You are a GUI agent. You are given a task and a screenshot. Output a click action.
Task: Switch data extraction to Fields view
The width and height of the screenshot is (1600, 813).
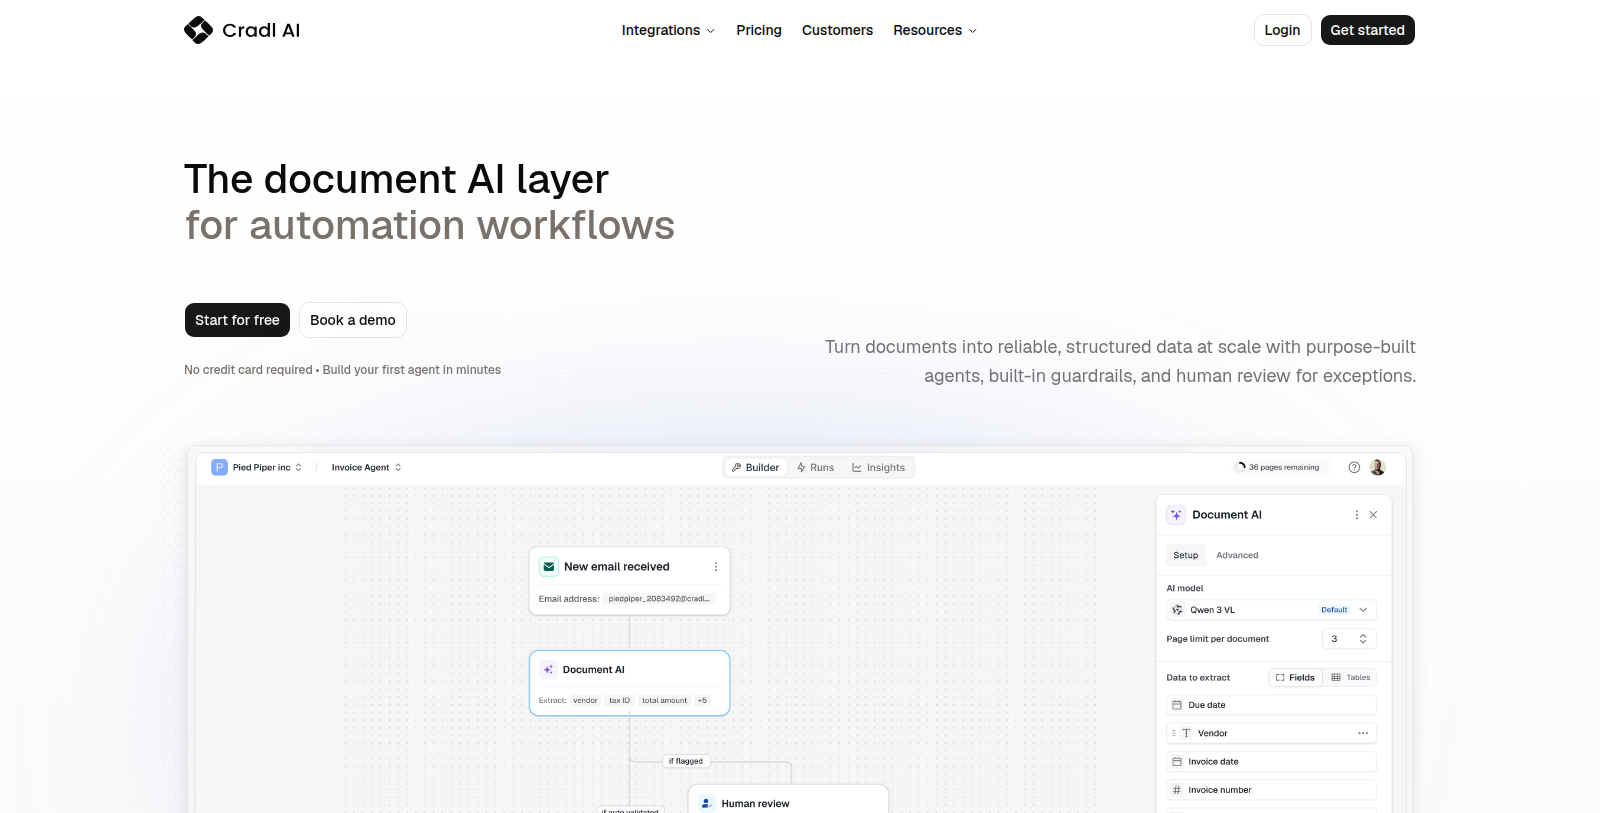coord(1295,677)
